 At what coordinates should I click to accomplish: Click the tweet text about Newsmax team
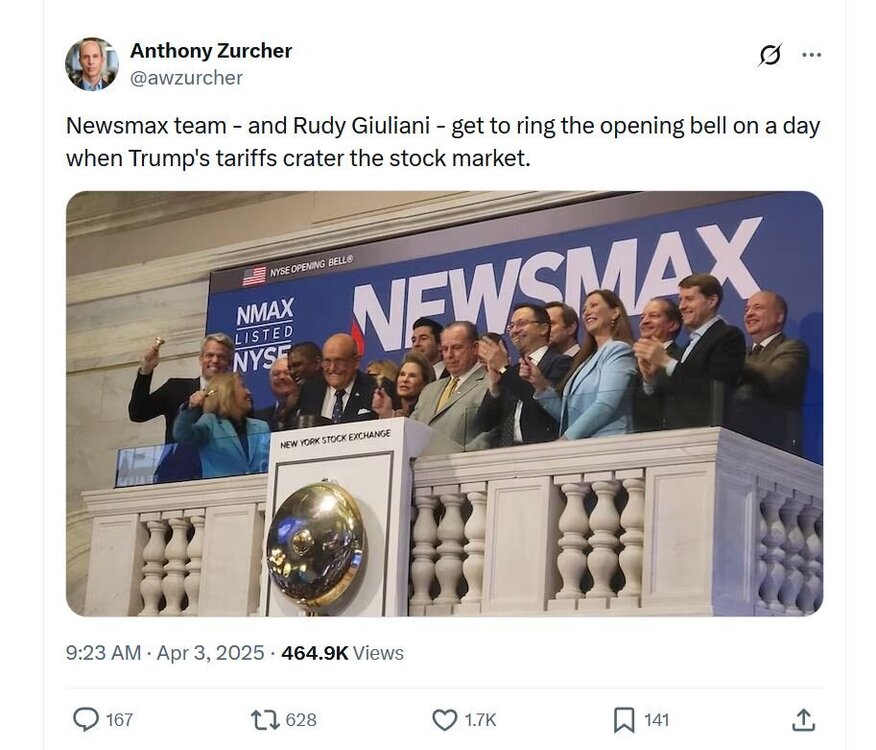tap(443, 142)
